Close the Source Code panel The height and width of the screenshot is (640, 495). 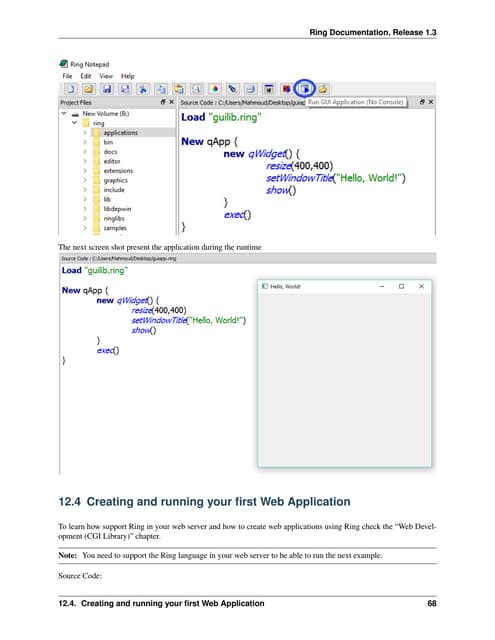(431, 102)
